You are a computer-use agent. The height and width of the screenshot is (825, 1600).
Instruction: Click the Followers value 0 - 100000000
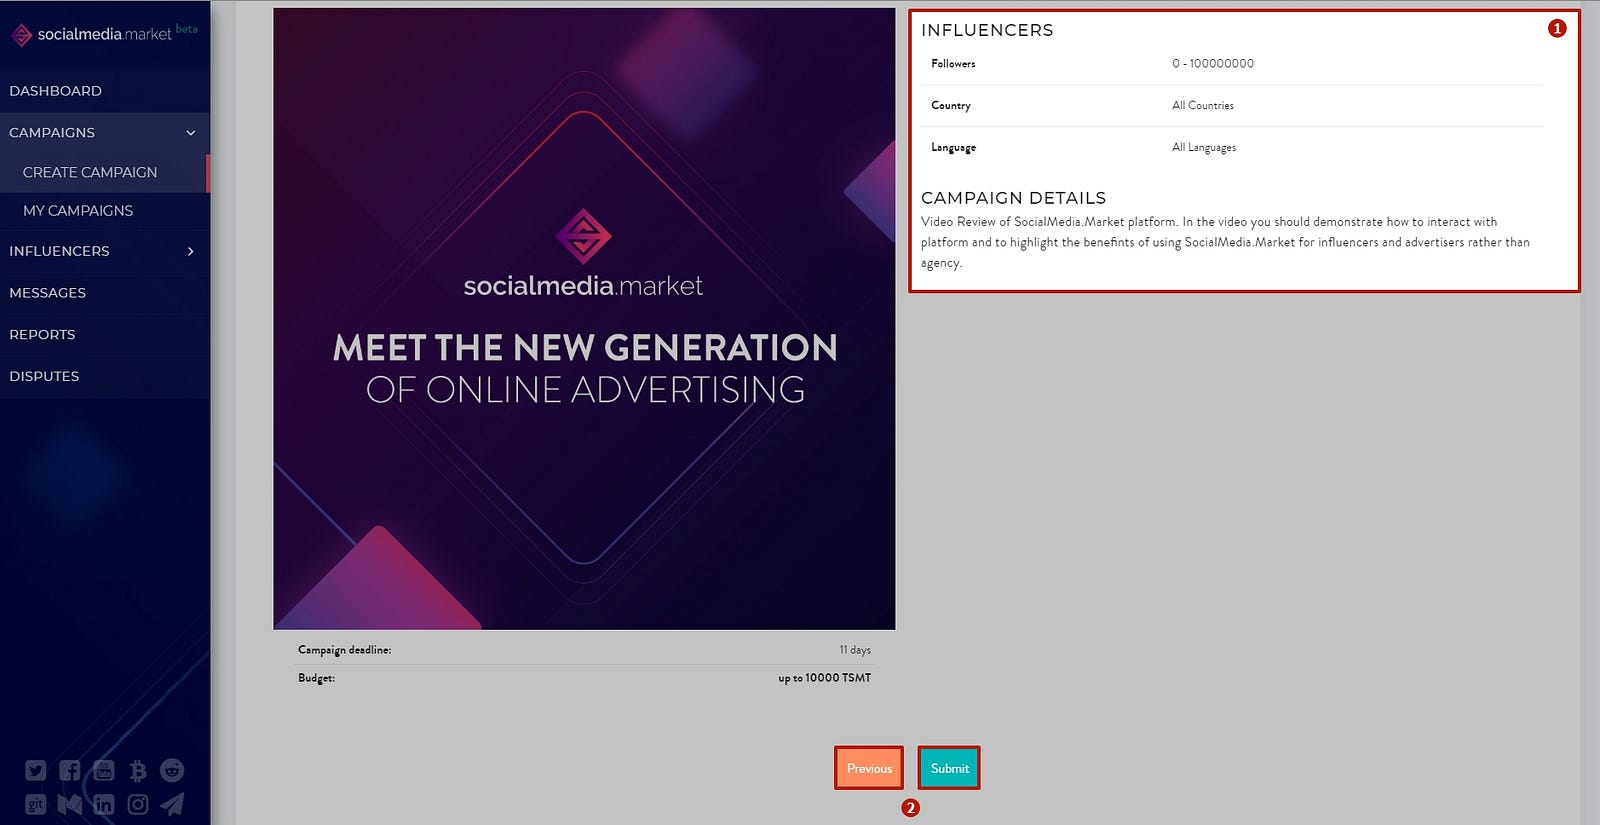[1213, 63]
